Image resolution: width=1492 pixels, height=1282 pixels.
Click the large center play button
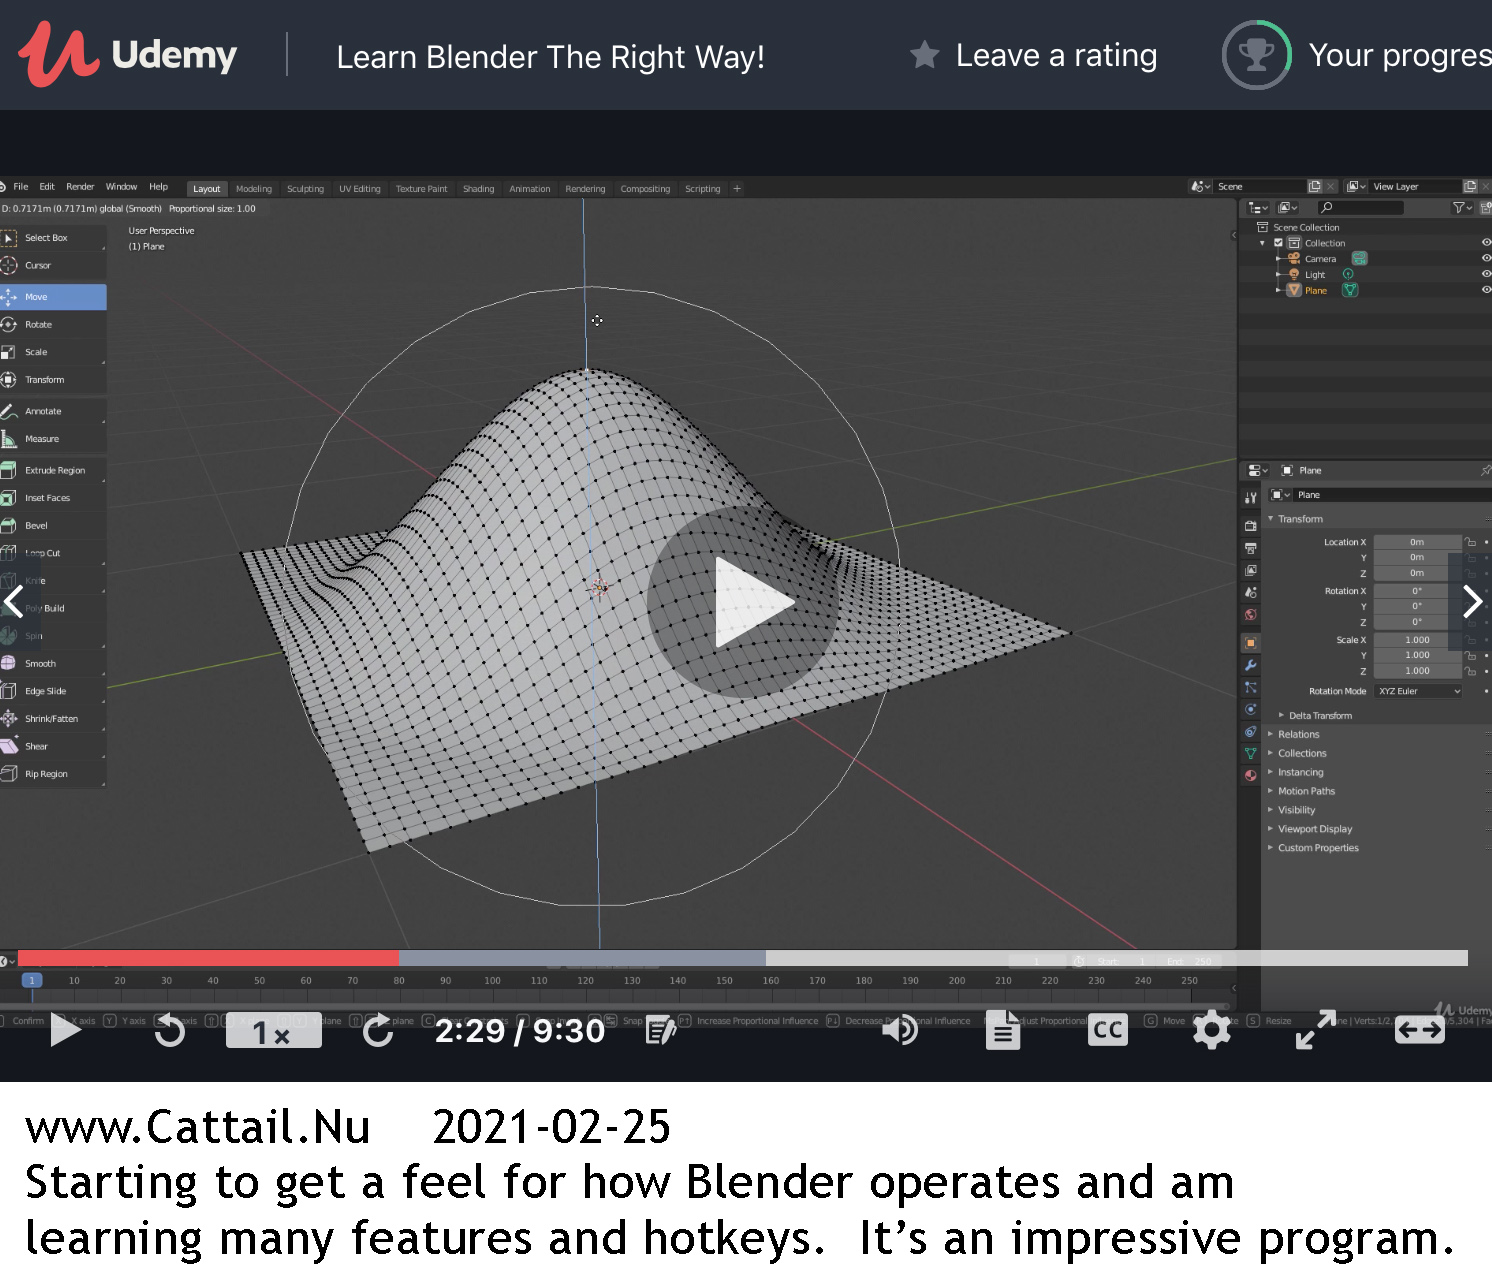click(x=742, y=603)
